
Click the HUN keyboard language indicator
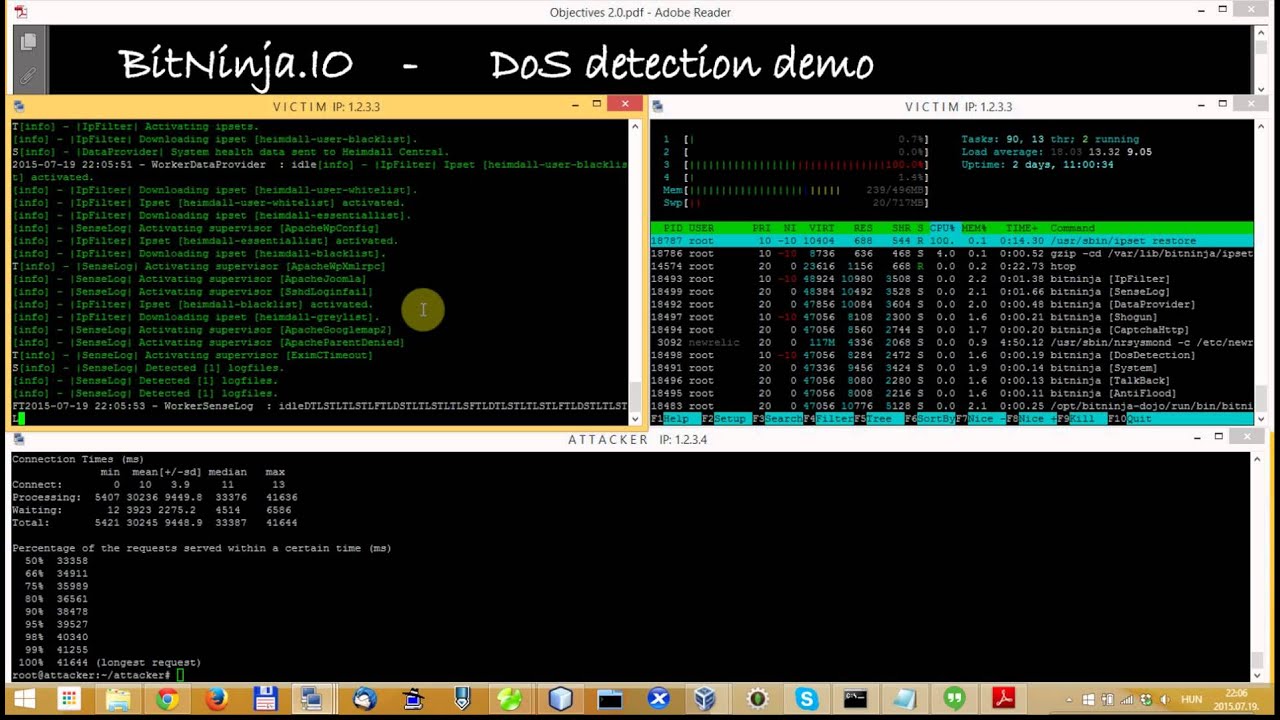[1192, 700]
